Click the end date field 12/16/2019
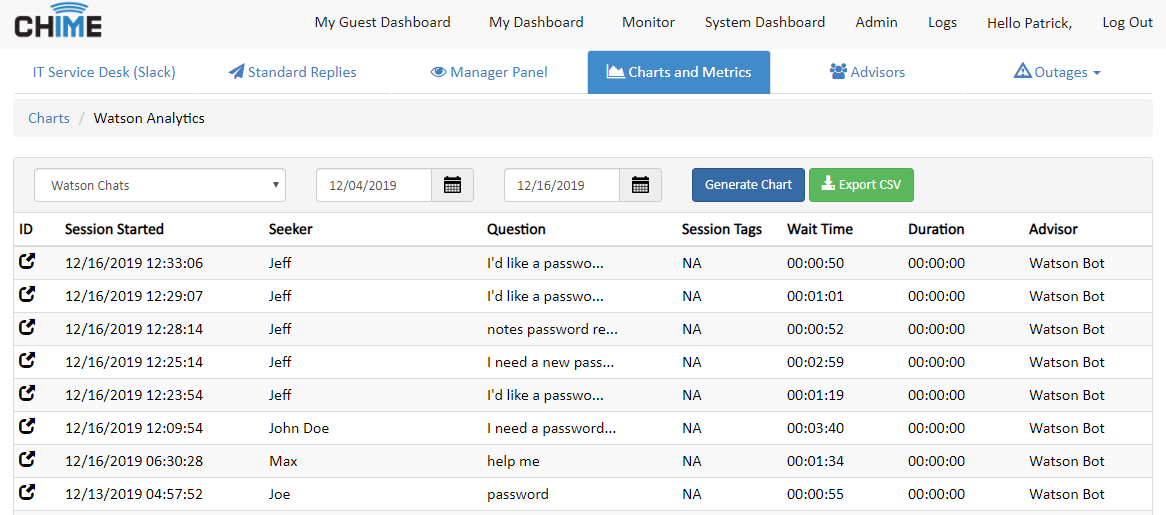 (x=562, y=185)
